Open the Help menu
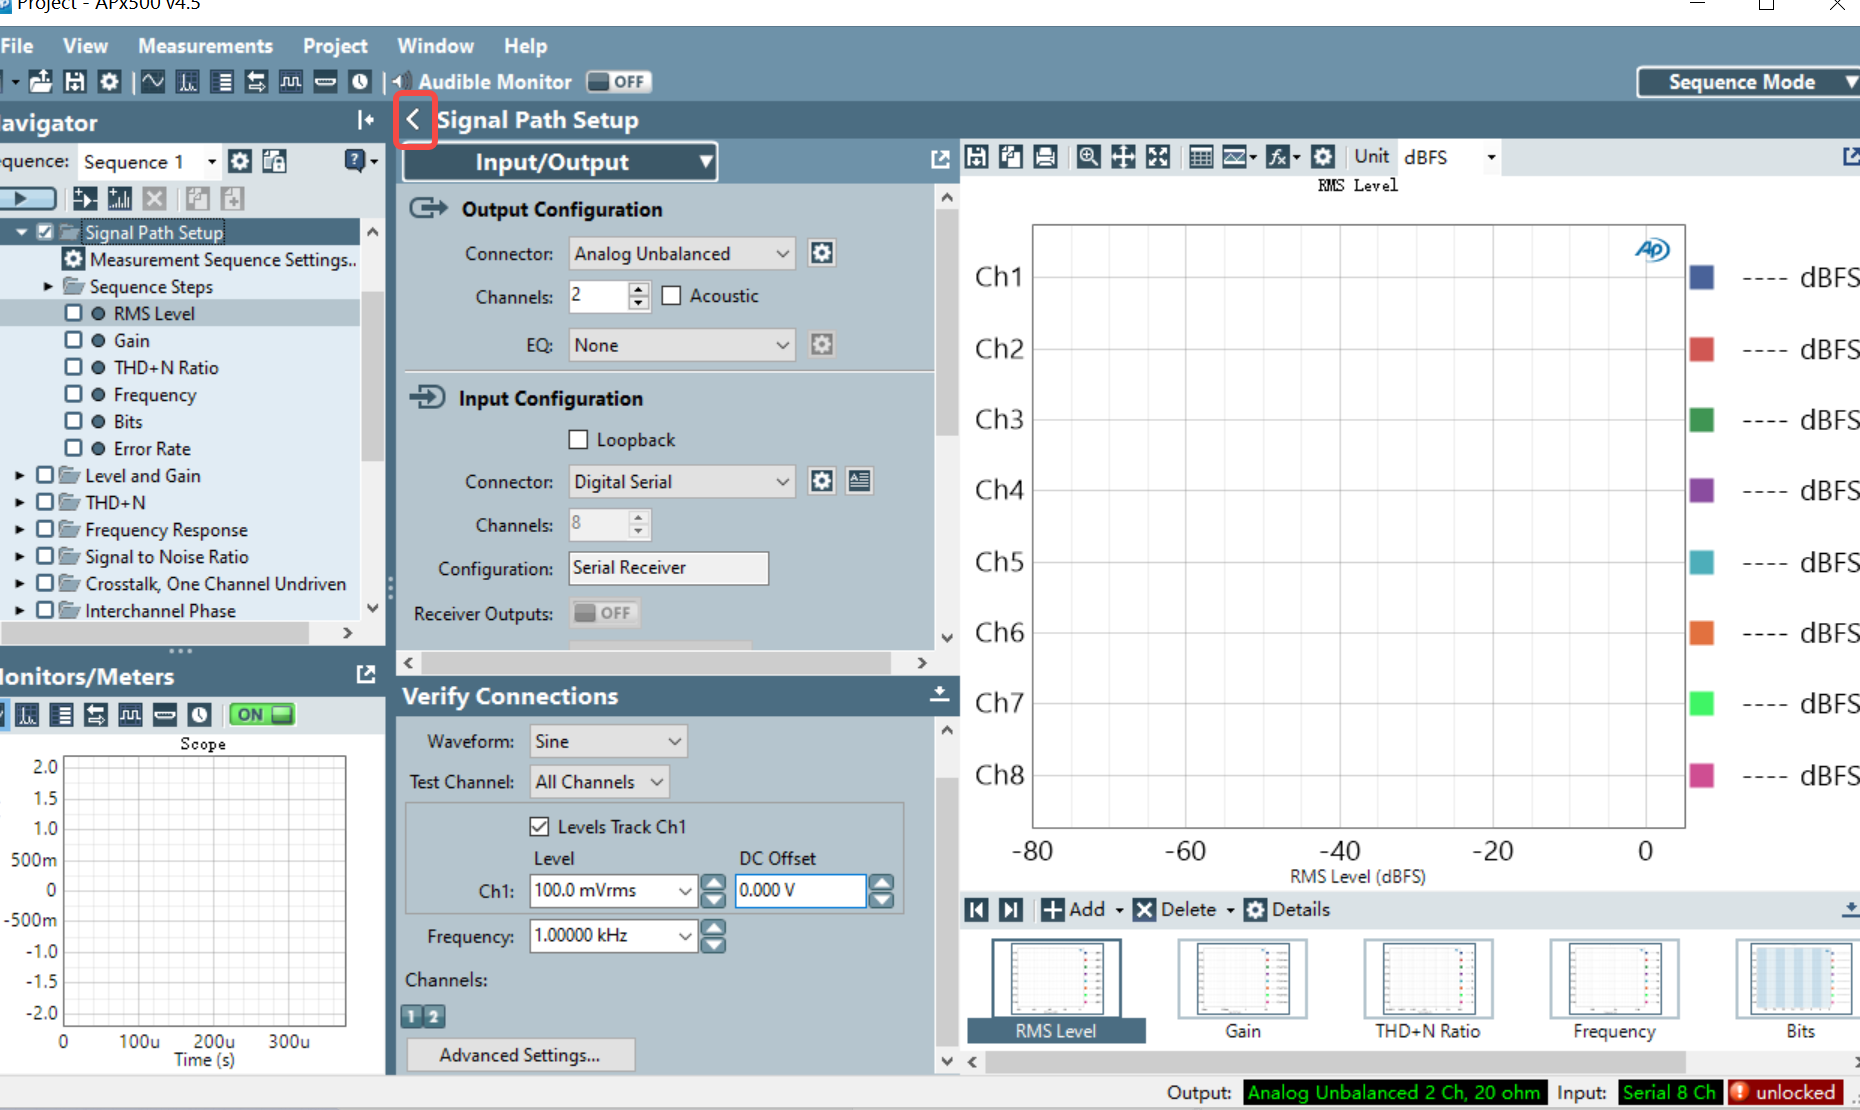This screenshot has width=1860, height=1110. coord(525,46)
